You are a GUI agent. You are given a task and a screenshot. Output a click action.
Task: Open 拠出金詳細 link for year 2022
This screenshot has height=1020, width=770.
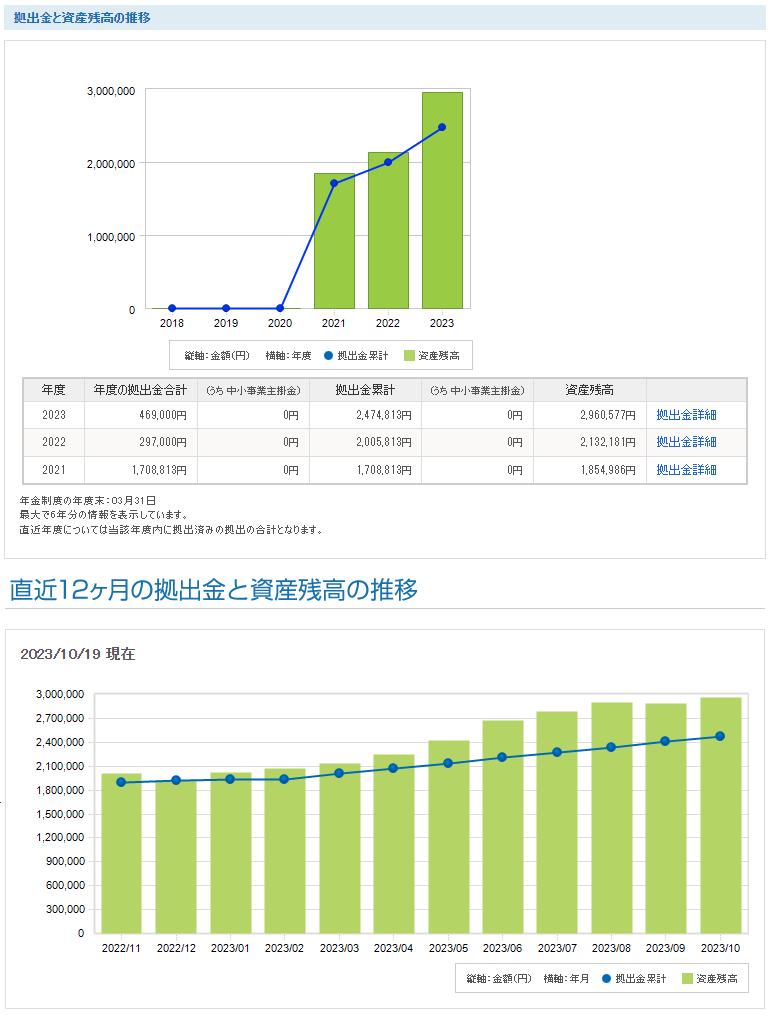686,442
